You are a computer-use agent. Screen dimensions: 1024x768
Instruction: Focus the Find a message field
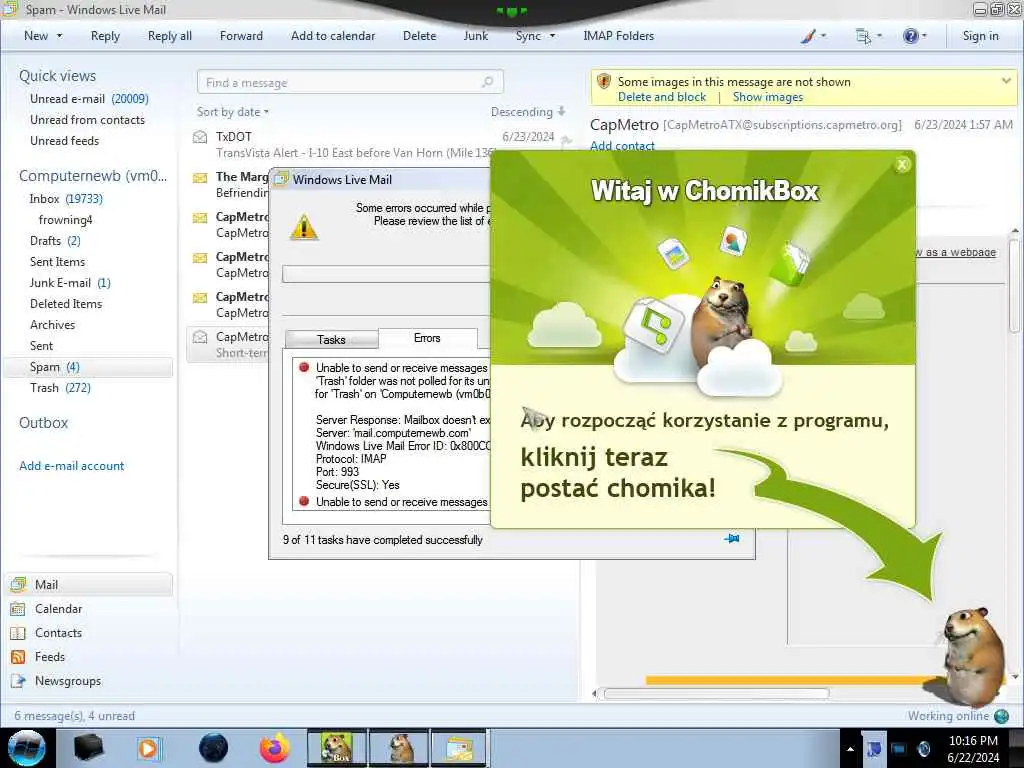click(350, 82)
